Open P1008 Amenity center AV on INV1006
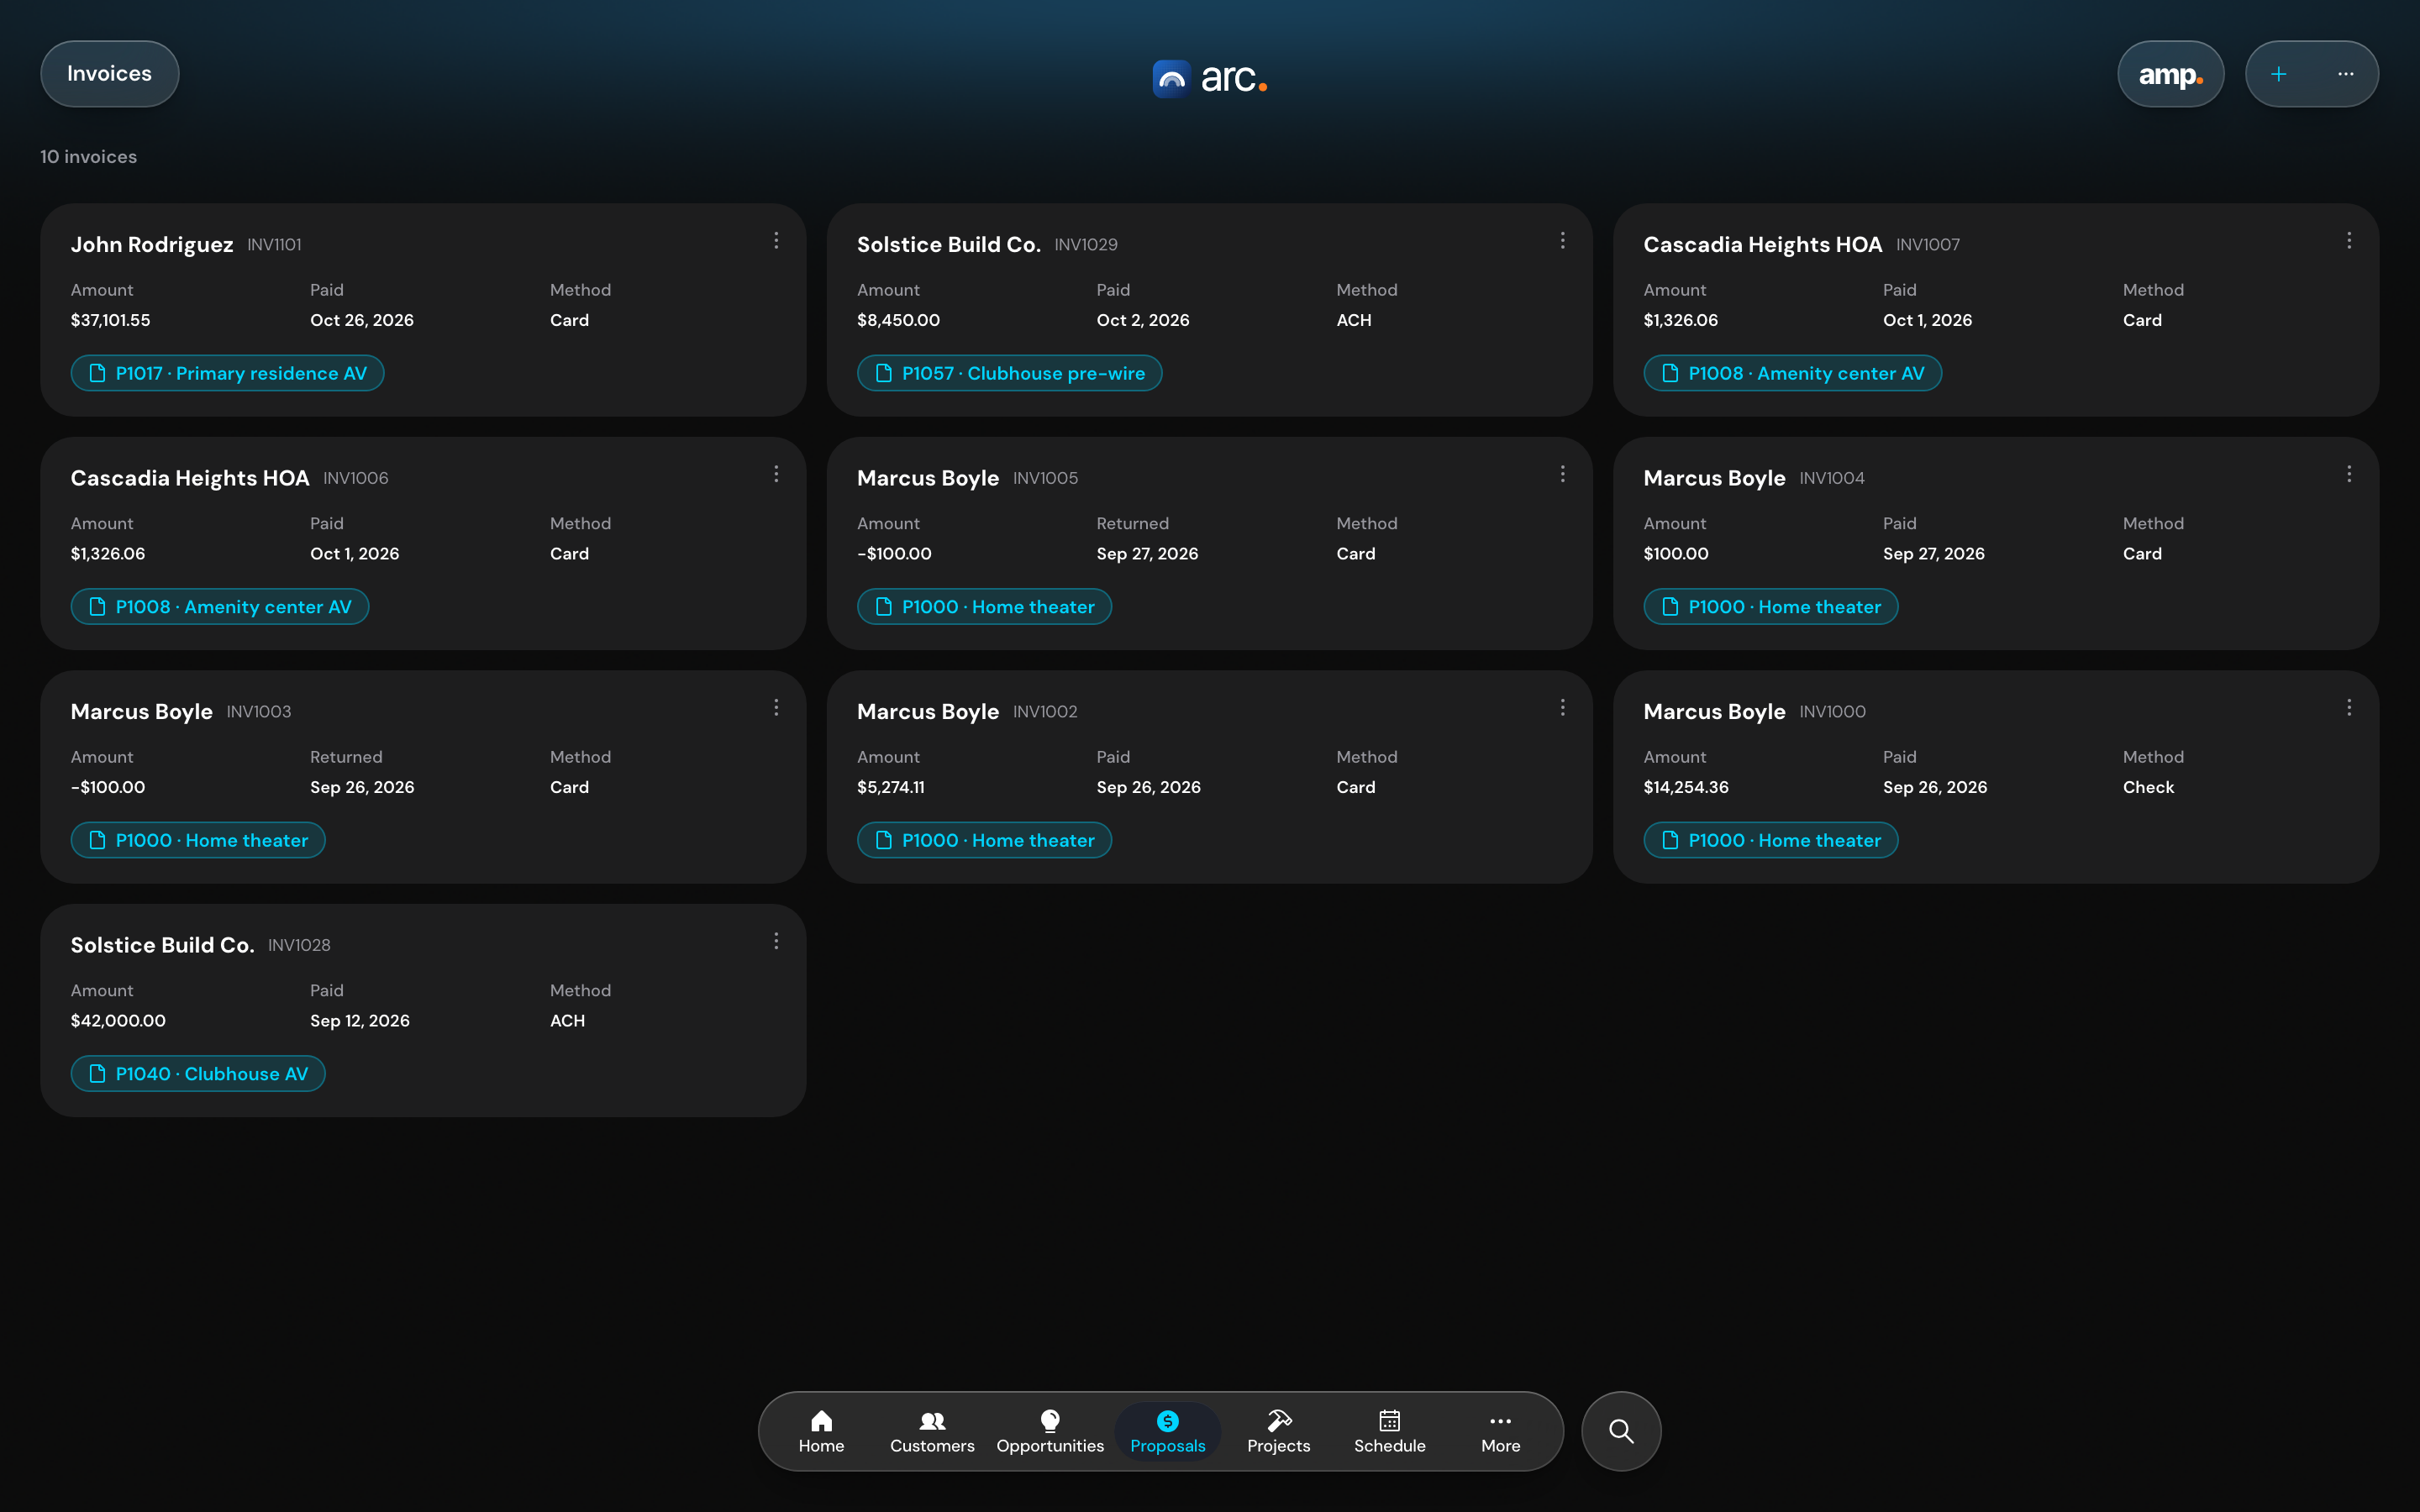Screen dimensions: 2420x1512 point(220,607)
